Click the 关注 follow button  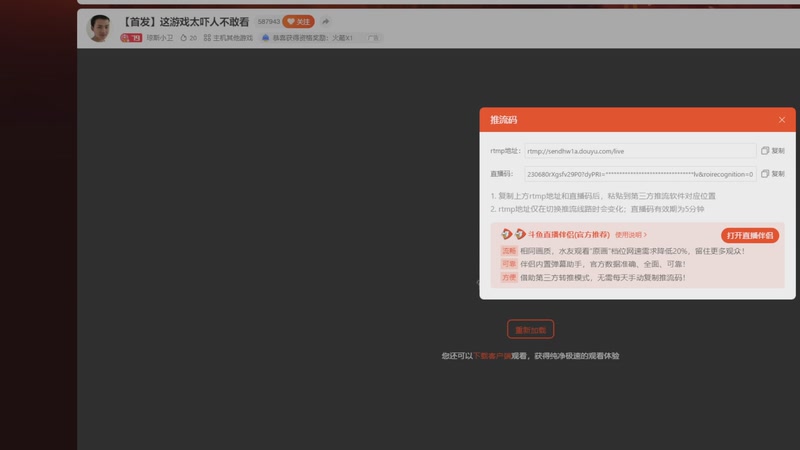tap(298, 21)
